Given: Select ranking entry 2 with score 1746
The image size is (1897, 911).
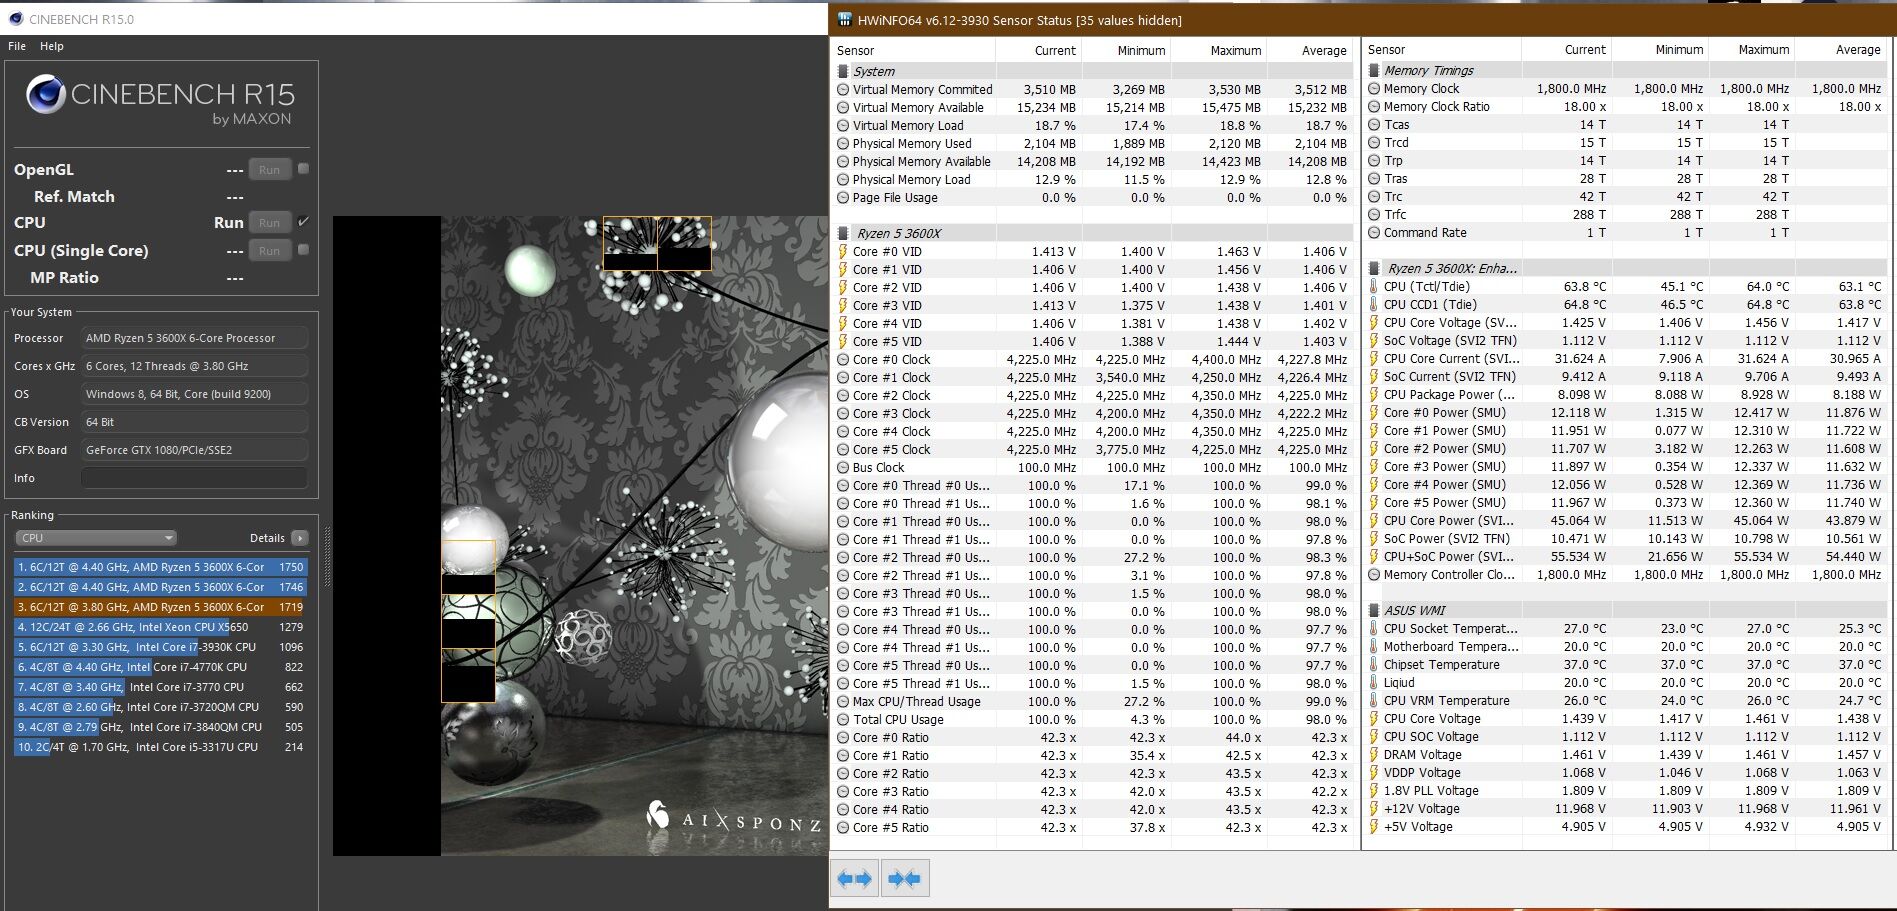Looking at the screenshot, I should click(x=160, y=587).
